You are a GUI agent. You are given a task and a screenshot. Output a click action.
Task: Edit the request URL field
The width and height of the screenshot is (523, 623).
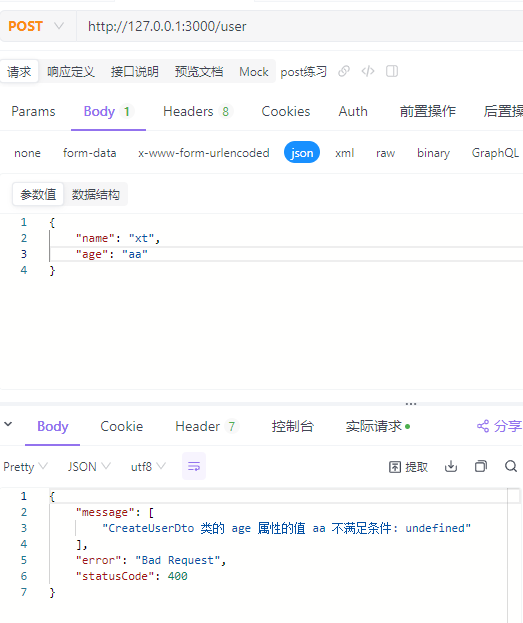click(x=300, y=26)
